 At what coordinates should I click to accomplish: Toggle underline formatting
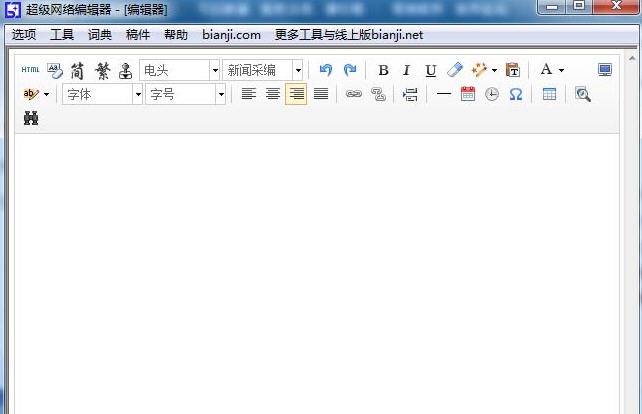(x=430, y=70)
